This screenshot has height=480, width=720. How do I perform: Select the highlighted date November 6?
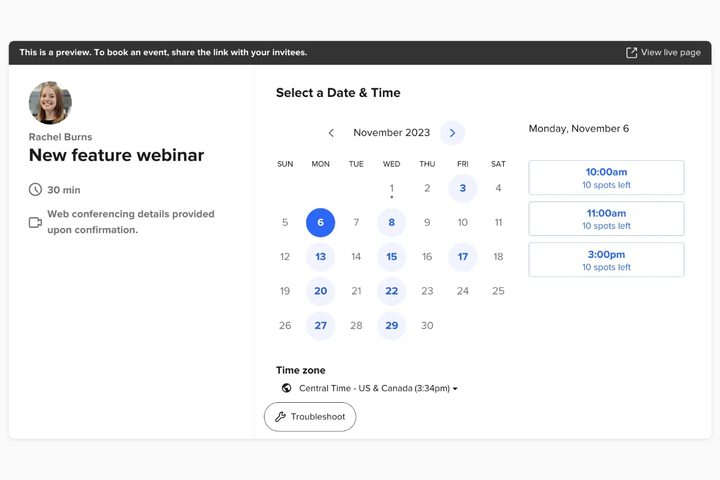click(x=321, y=222)
